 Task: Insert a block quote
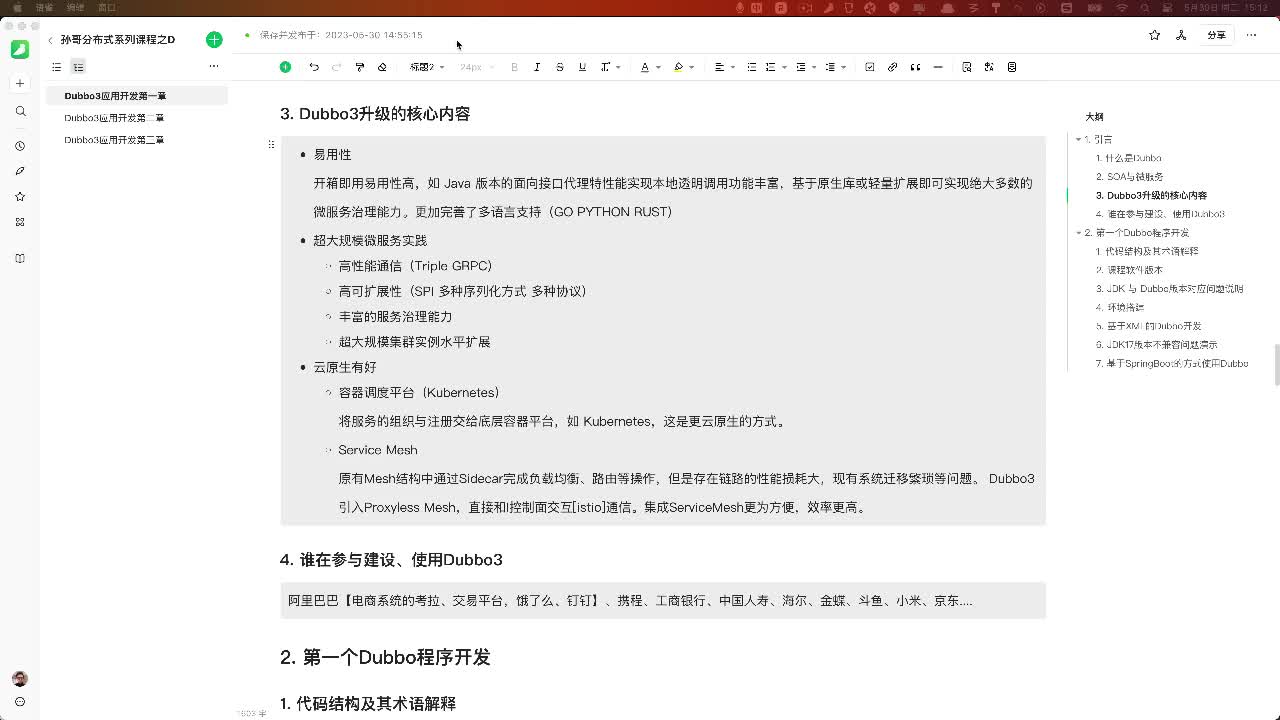tap(915, 67)
